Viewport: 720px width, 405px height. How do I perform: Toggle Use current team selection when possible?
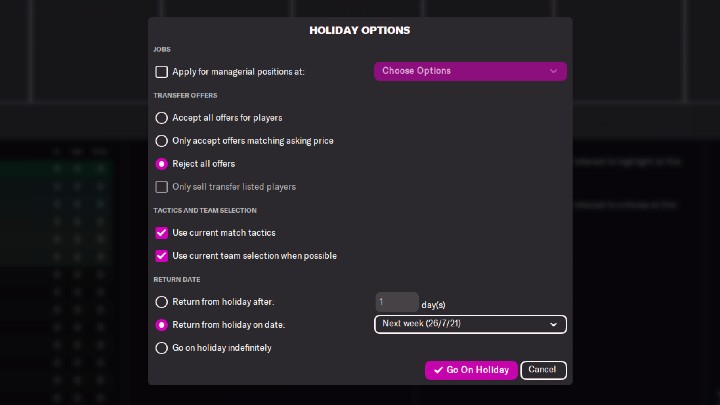click(x=162, y=256)
